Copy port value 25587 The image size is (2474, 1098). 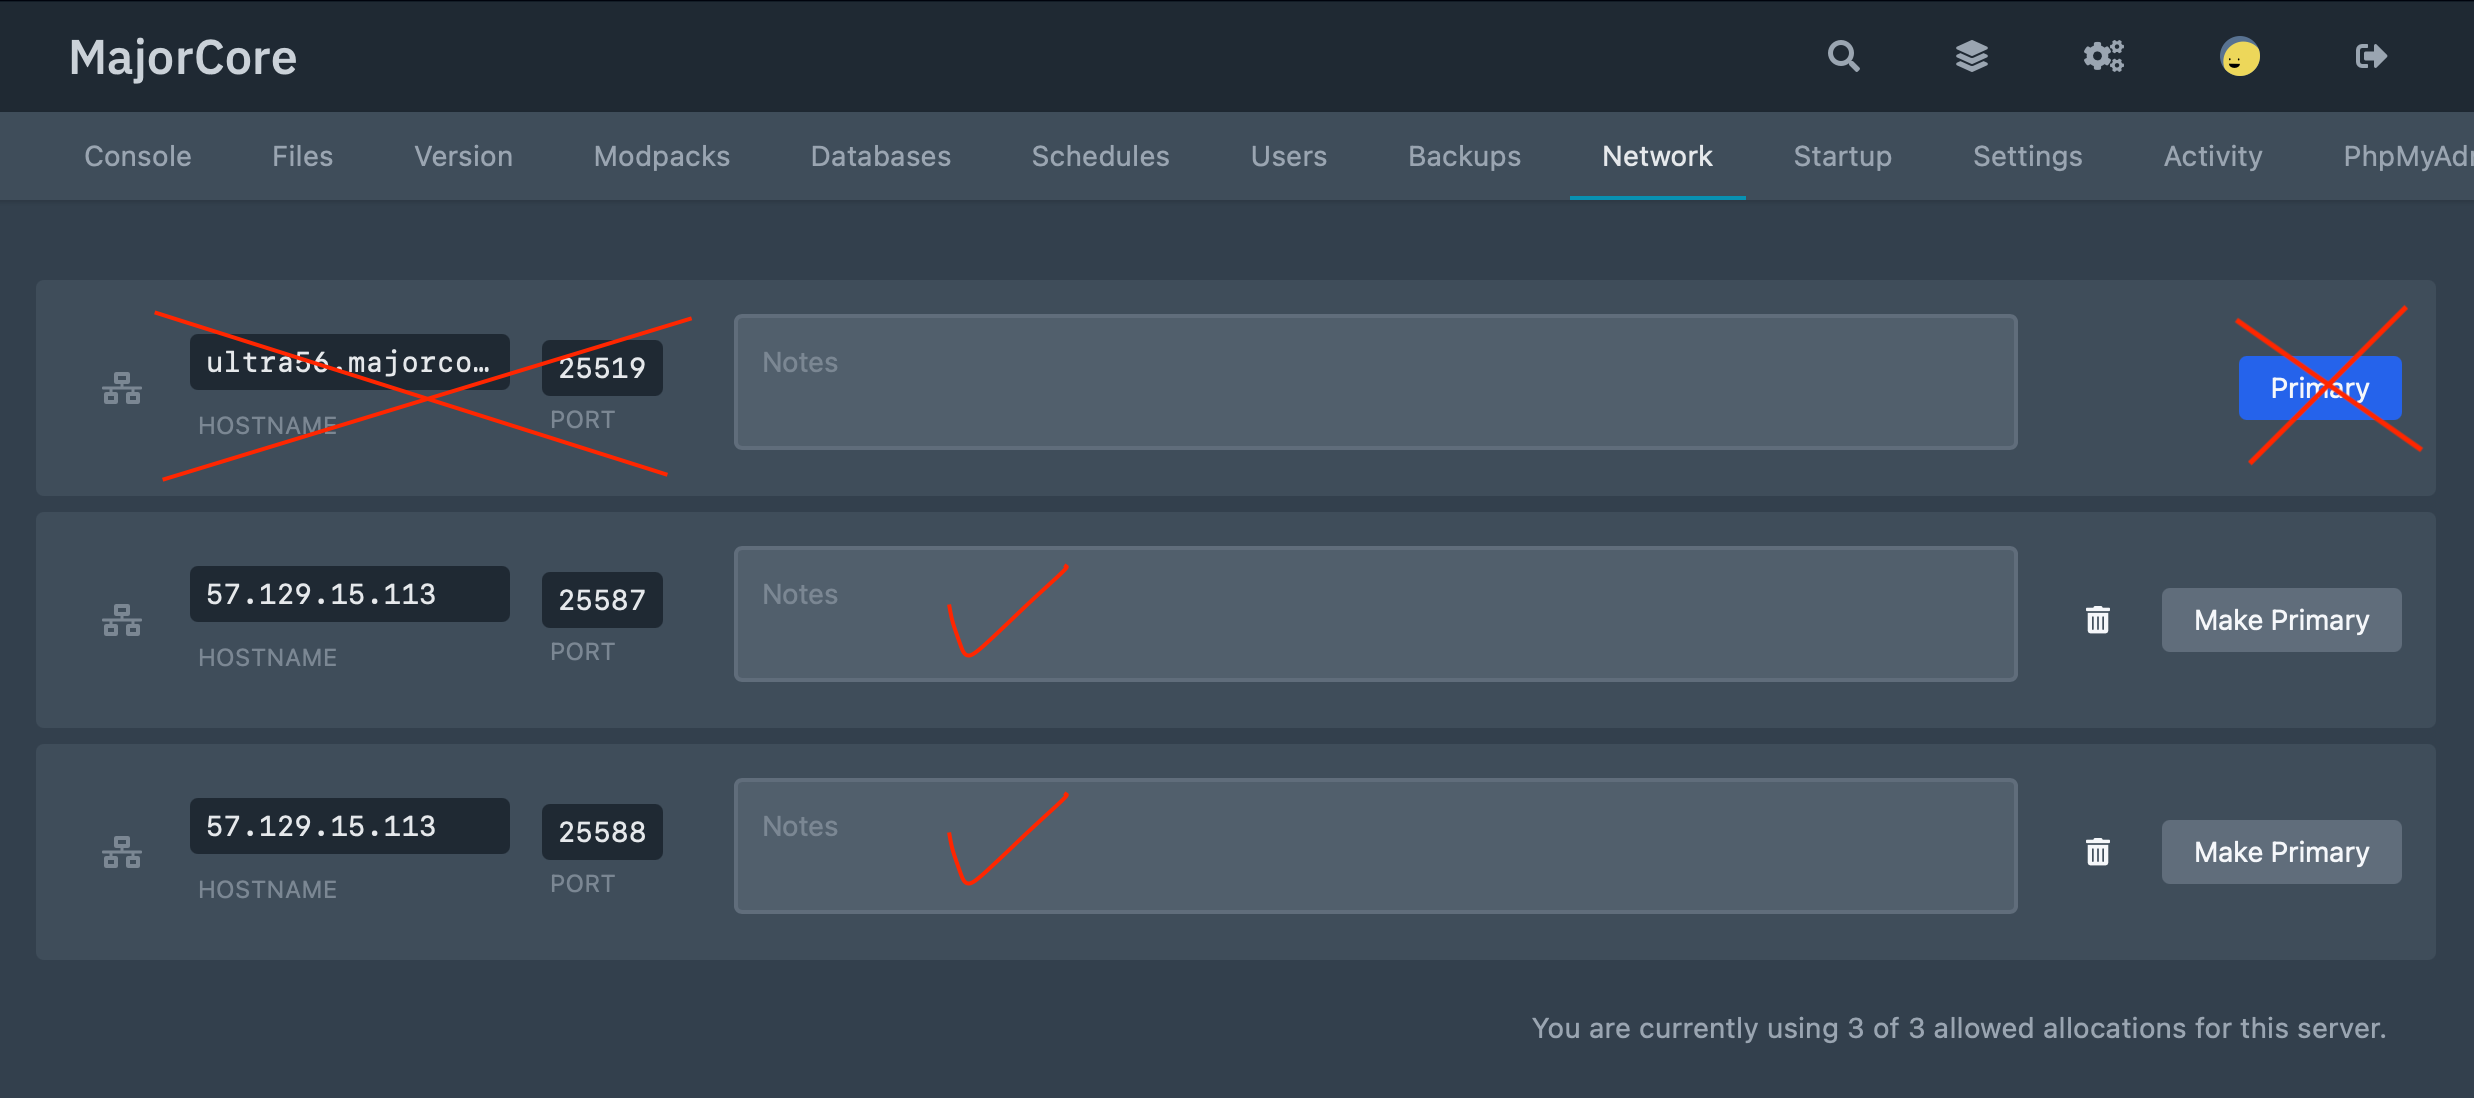click(x=602, y=600)
